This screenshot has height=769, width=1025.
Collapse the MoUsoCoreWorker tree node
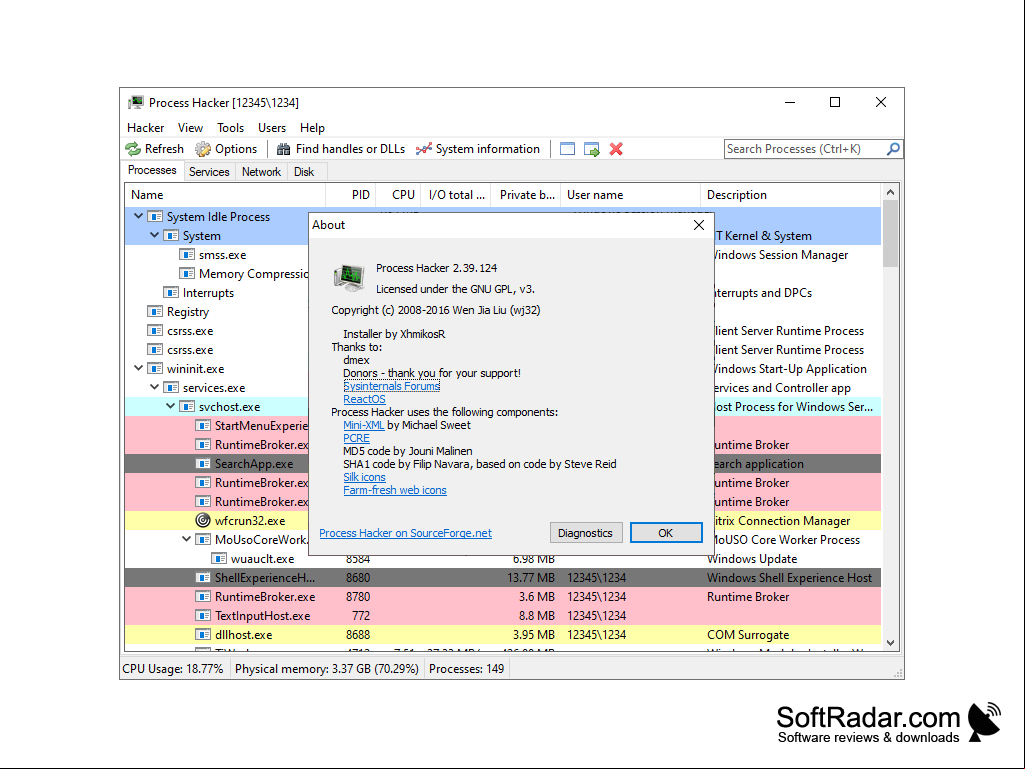pos(186,539)
